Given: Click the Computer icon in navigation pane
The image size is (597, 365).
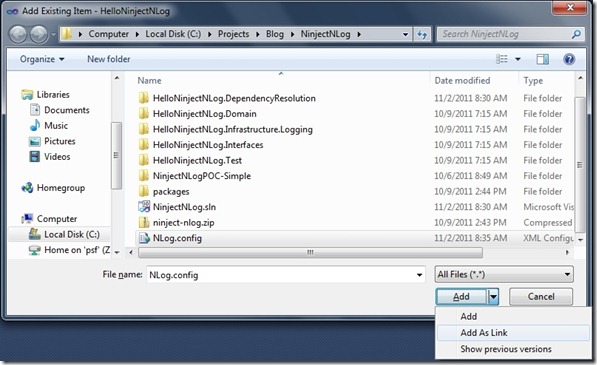Looking at the screenshot, I should tap(27, 218).
